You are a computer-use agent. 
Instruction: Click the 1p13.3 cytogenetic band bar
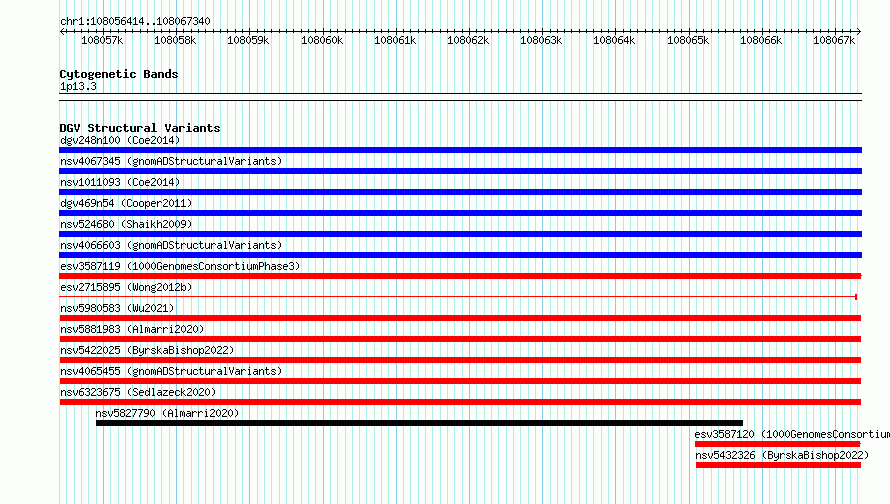coord(460,97)
